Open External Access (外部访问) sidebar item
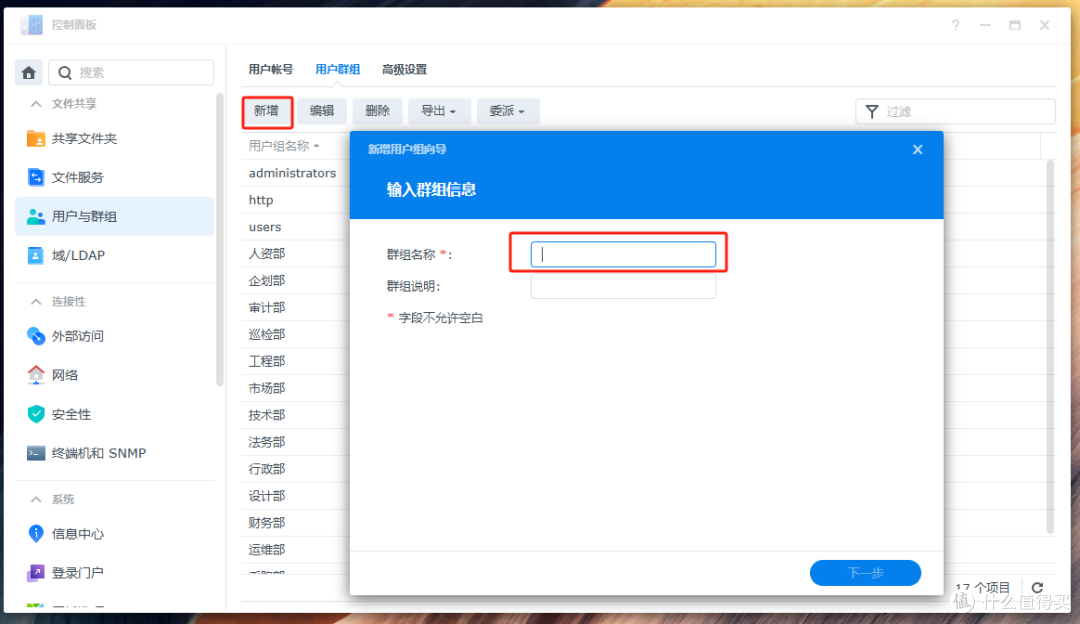The image size is (1080, 624). (114, 336)
